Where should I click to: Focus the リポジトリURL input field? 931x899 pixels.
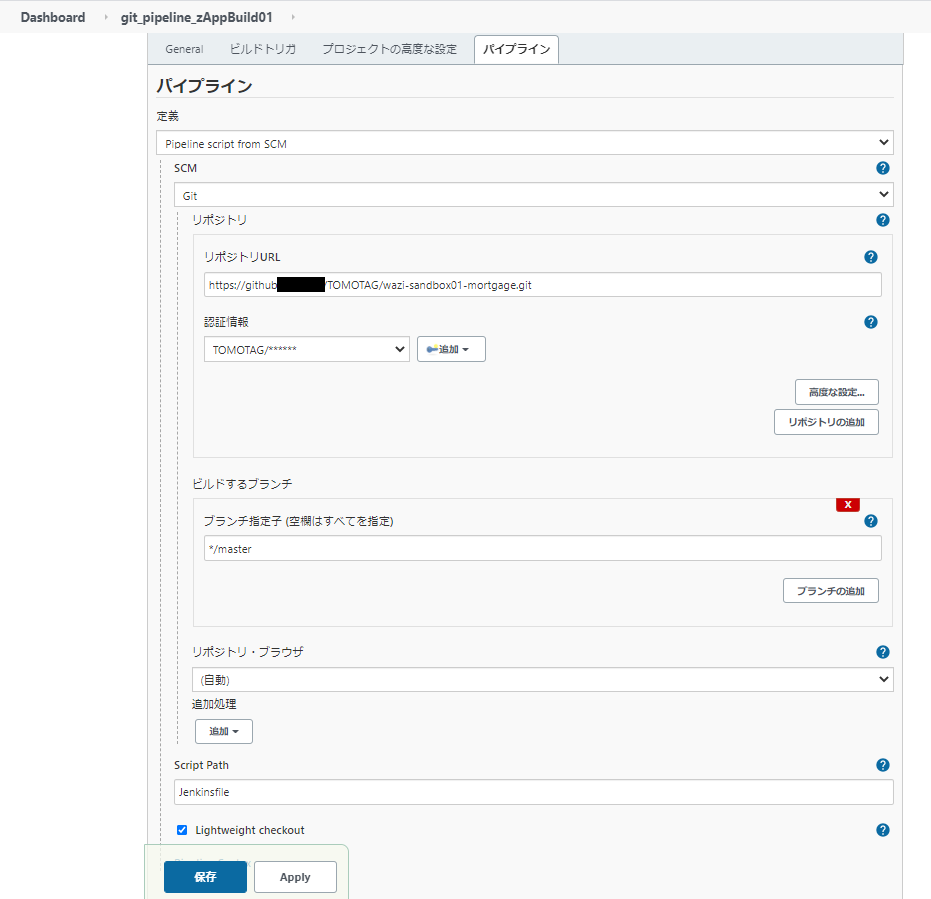click(x=543, y=284)
